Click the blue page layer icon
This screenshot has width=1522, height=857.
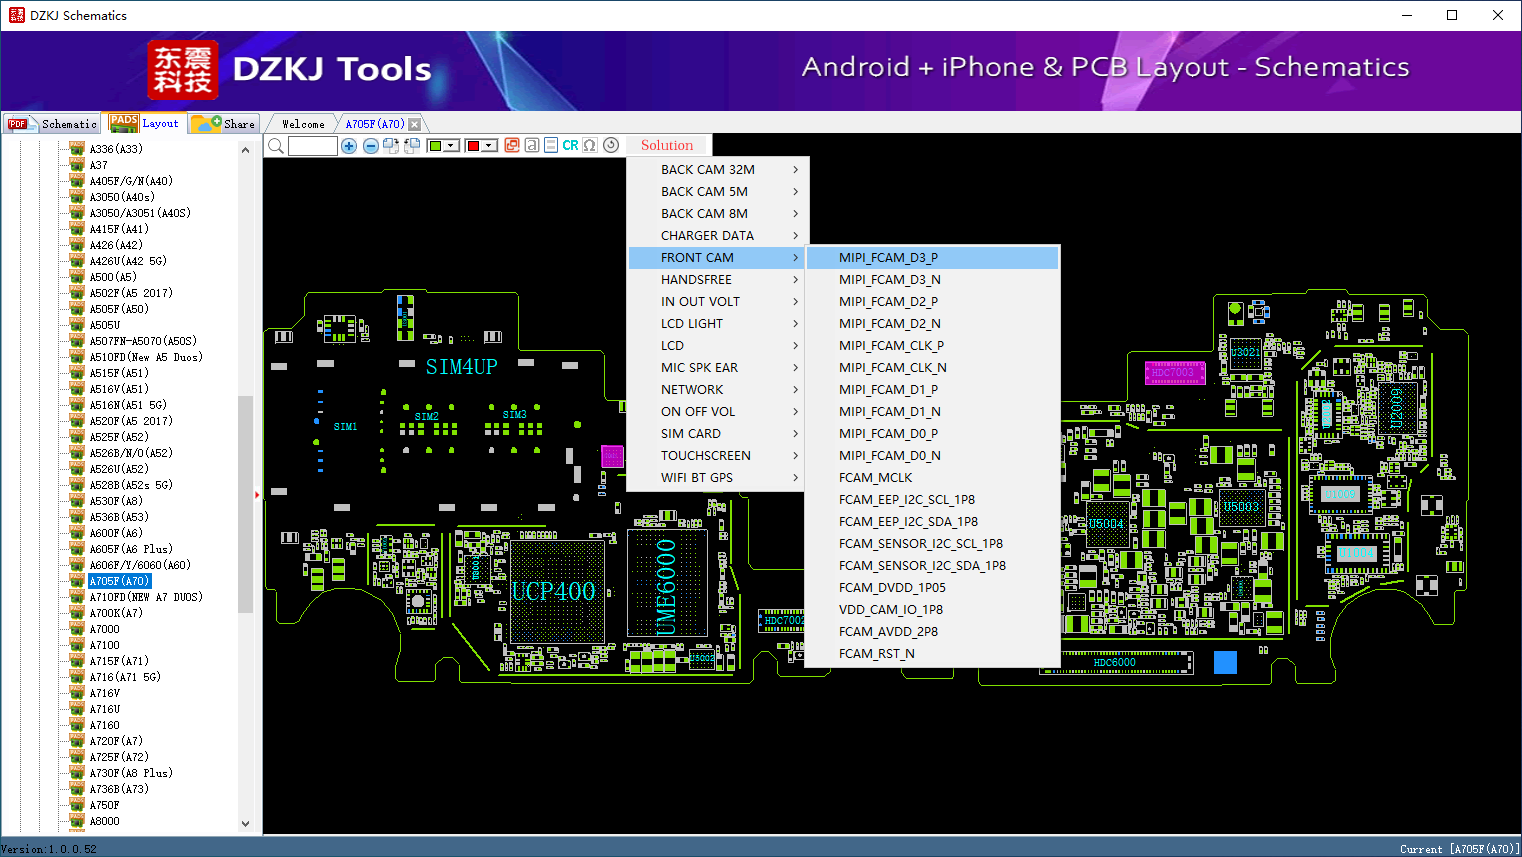point(551,145)
